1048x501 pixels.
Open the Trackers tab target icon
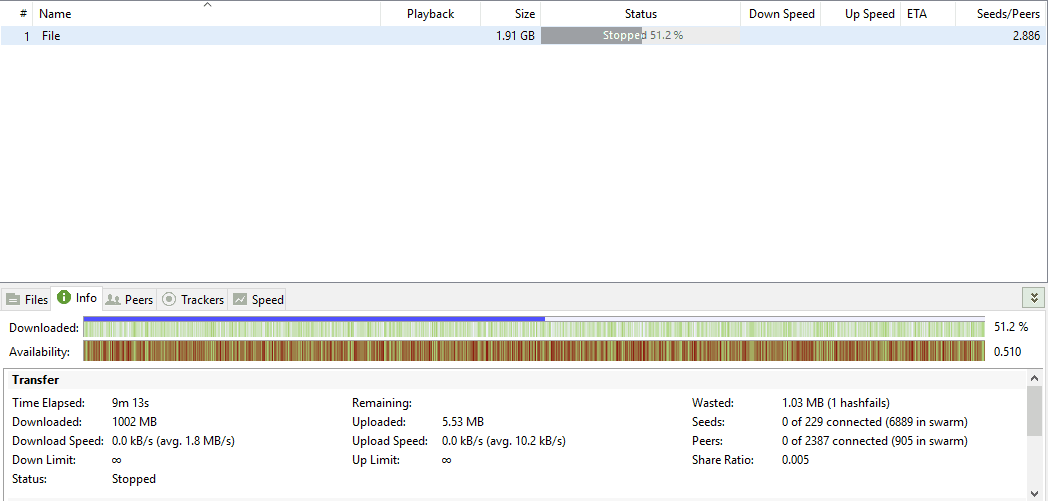point(169,300)
